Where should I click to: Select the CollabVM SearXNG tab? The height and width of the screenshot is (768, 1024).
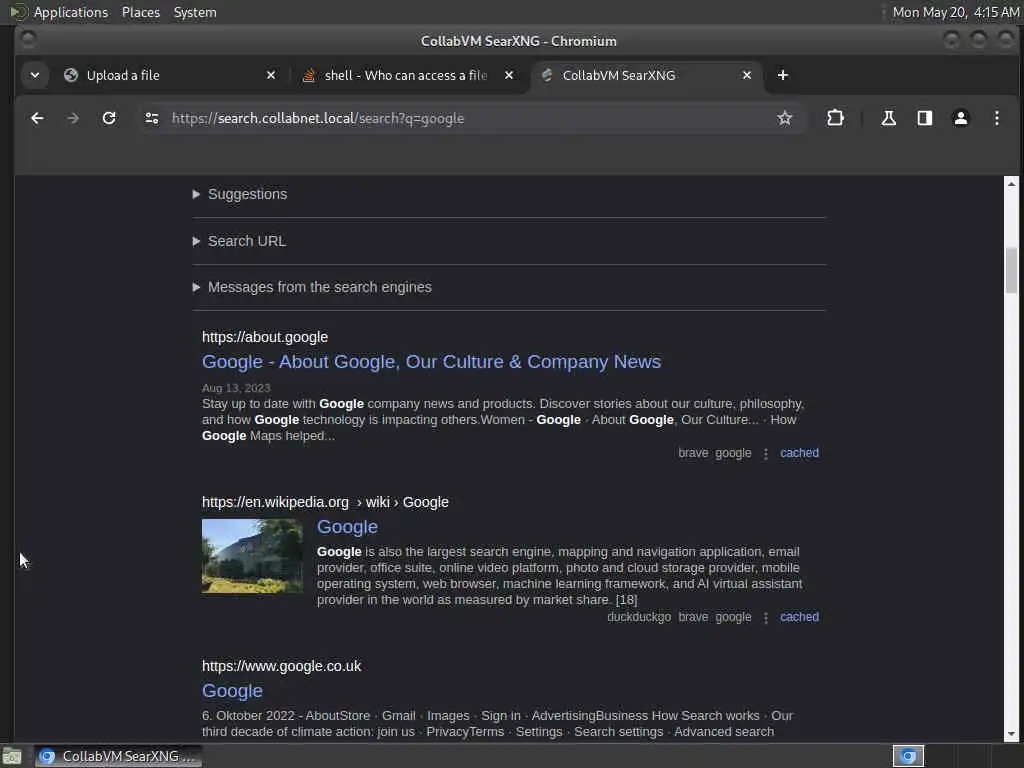point(647,75)
